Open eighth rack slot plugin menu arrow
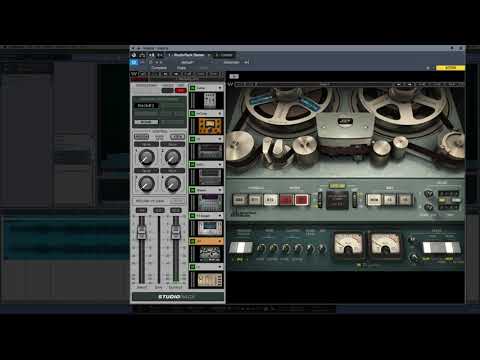The image size is (480, 360). pyautogui.click(x=220, y=267)
